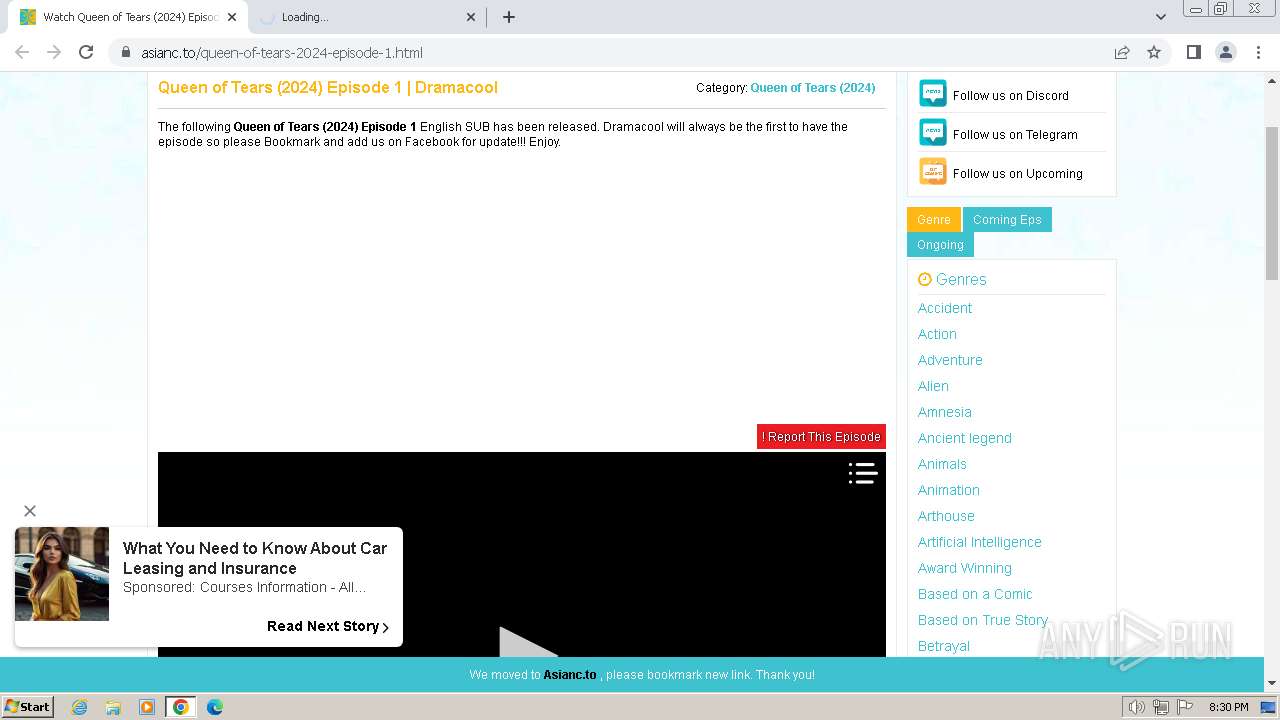
Task: Browse the Animals genre
Action: (x=942, y=464)
